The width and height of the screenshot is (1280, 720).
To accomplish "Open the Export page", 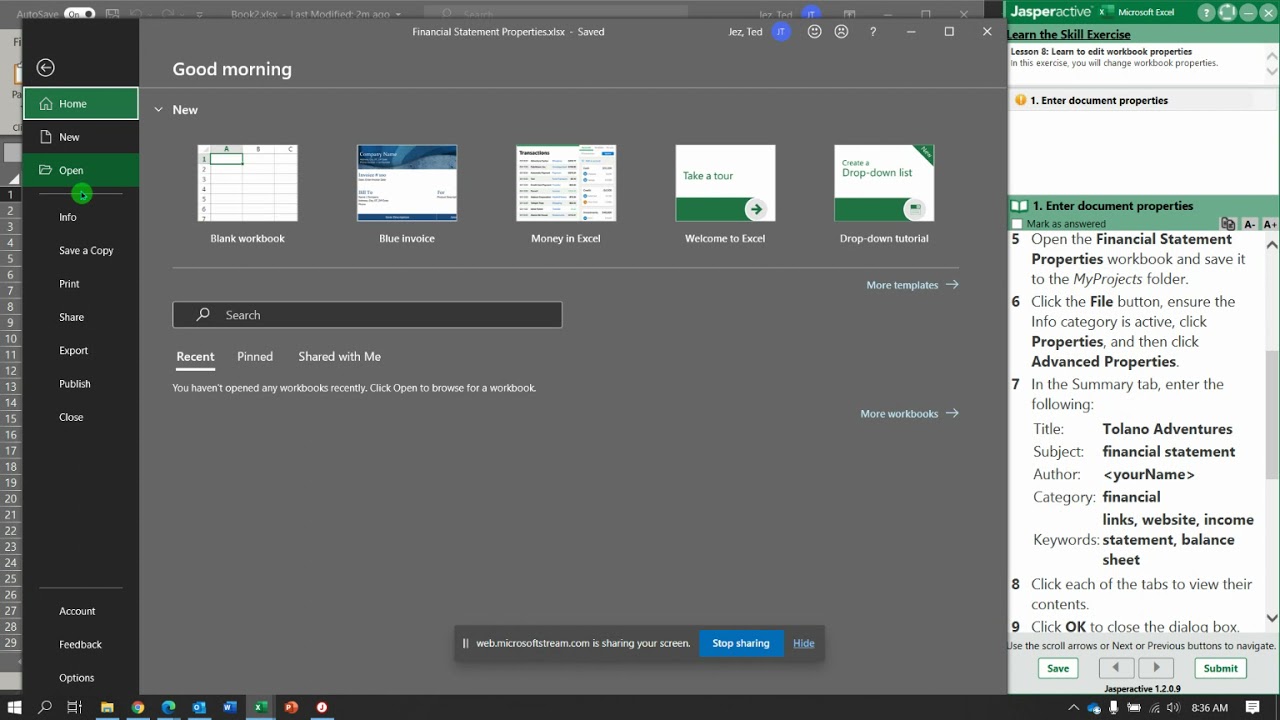I will click(81, 350).
